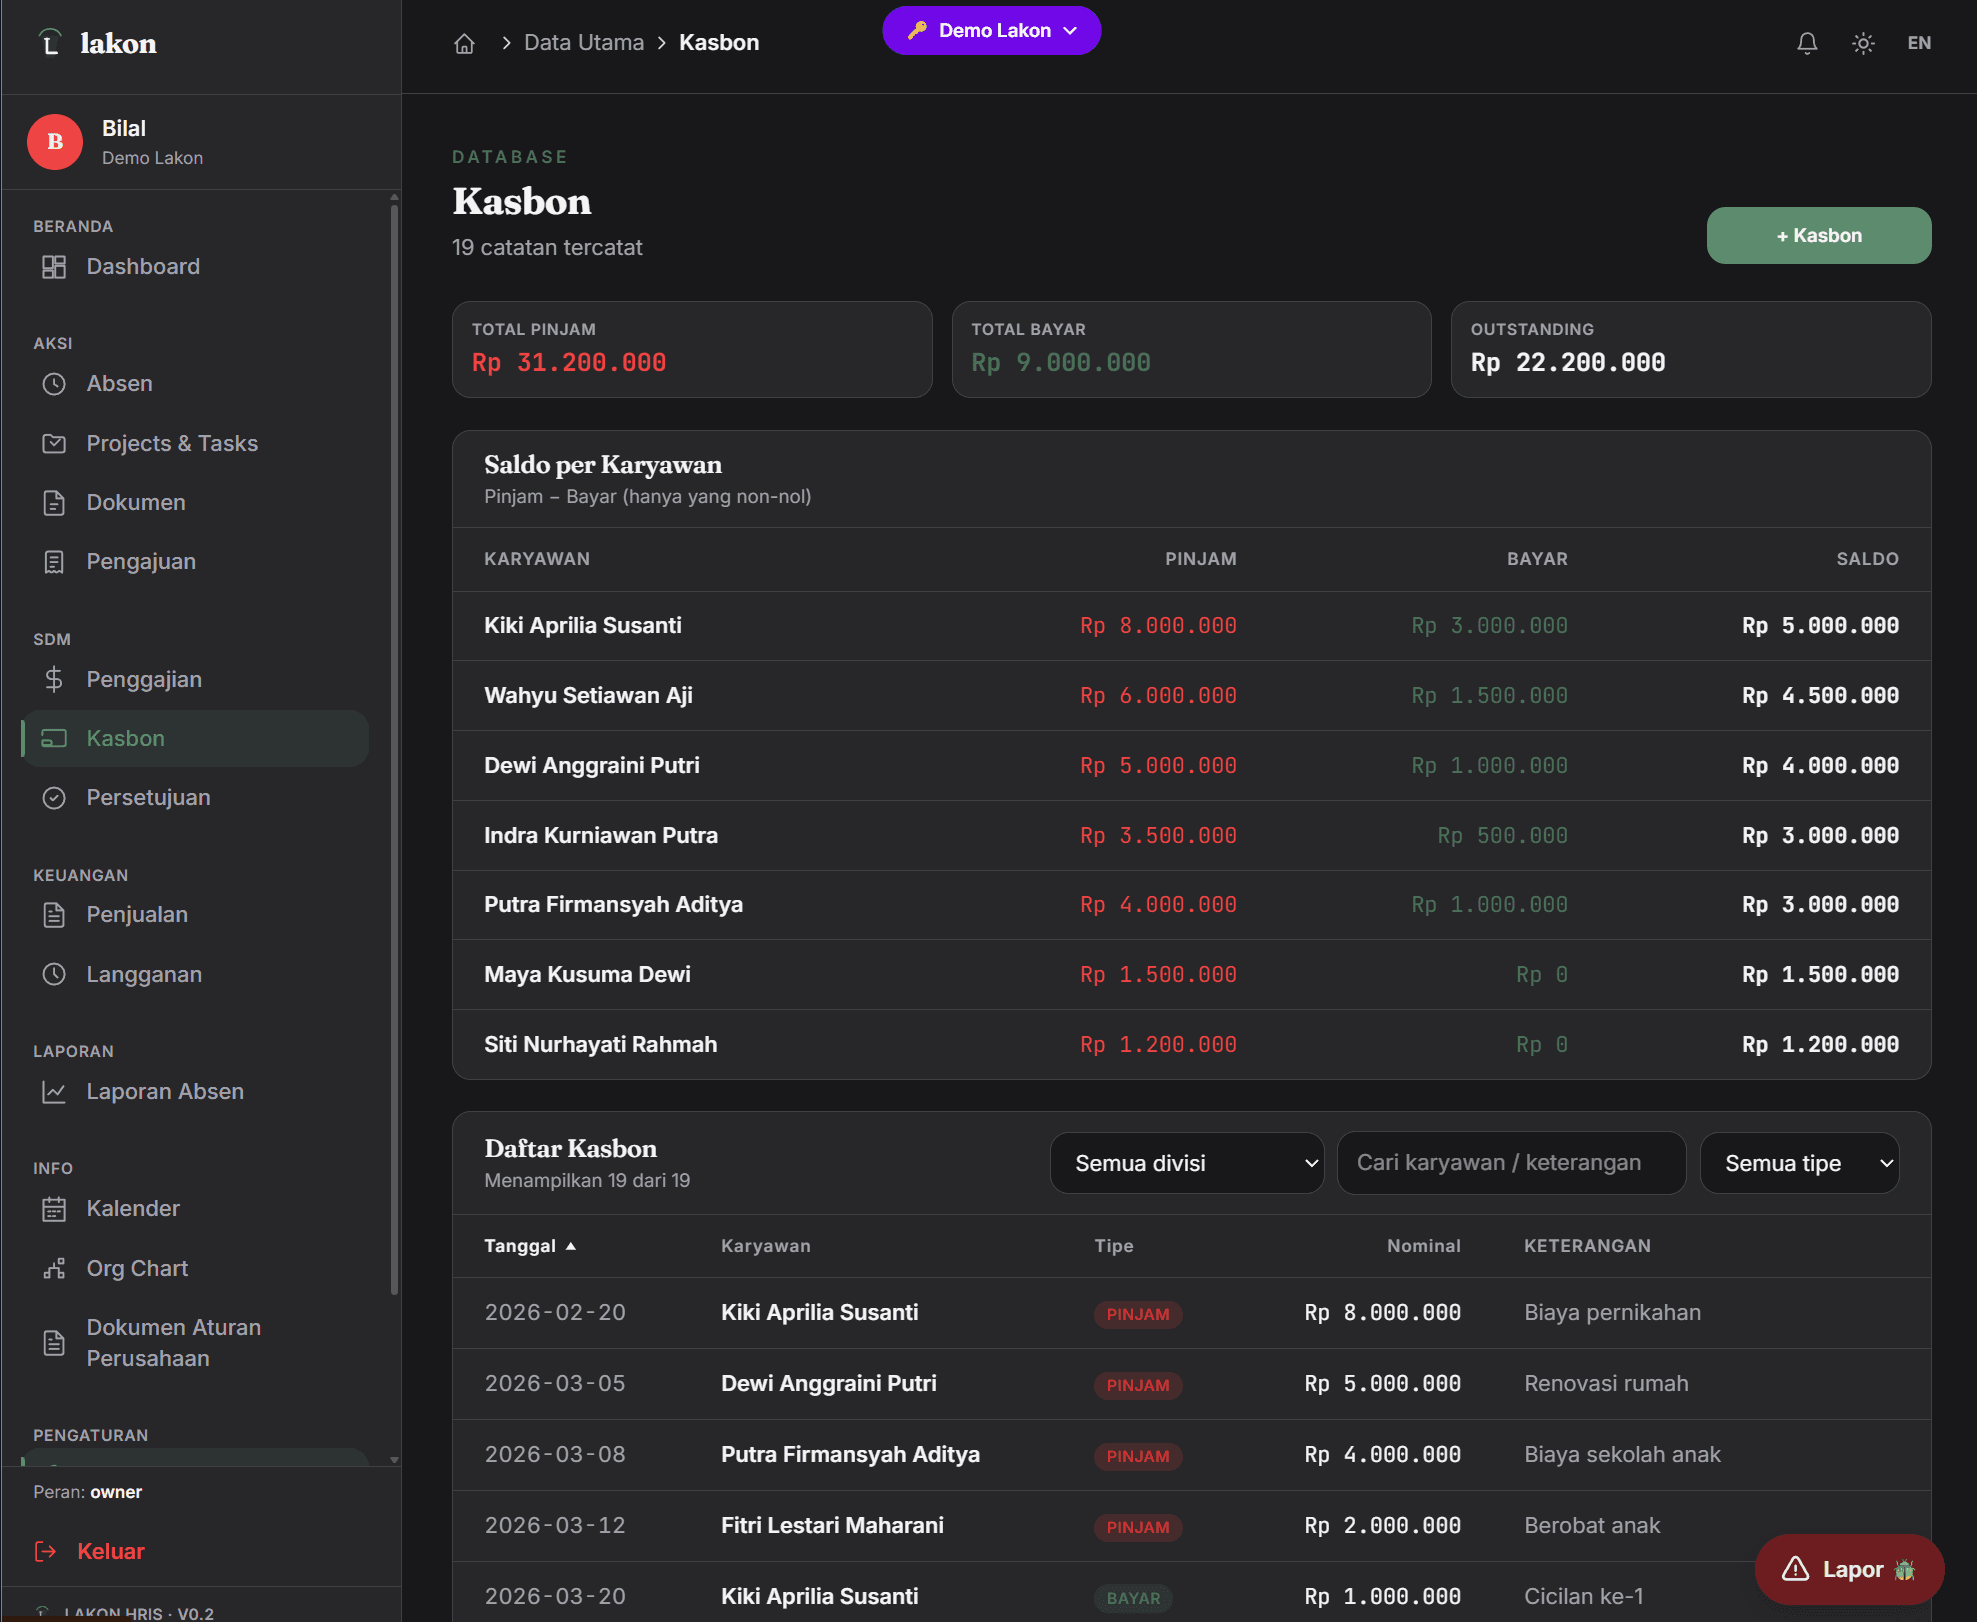Click Data Utama in the breadcrumb
Viewport: 1977px width, 1622px height.
point(584,43)
